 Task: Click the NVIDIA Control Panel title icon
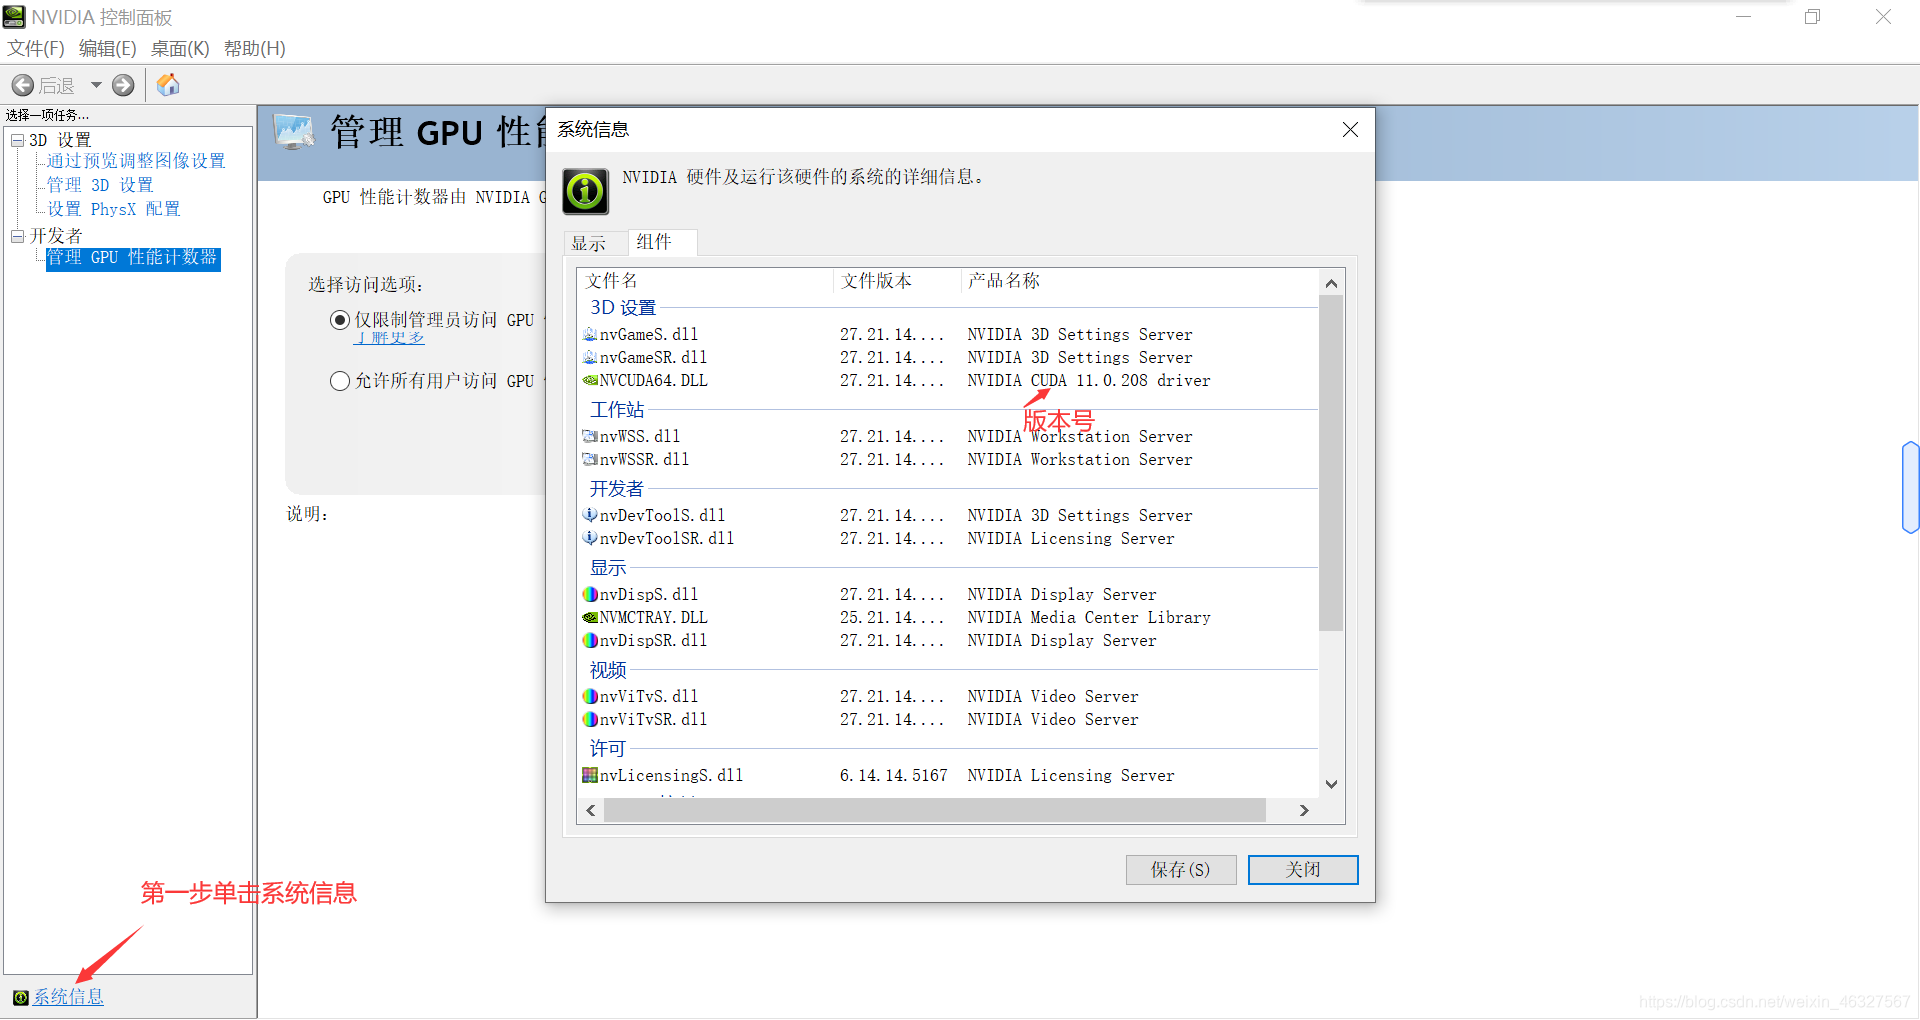click(14, 17)
